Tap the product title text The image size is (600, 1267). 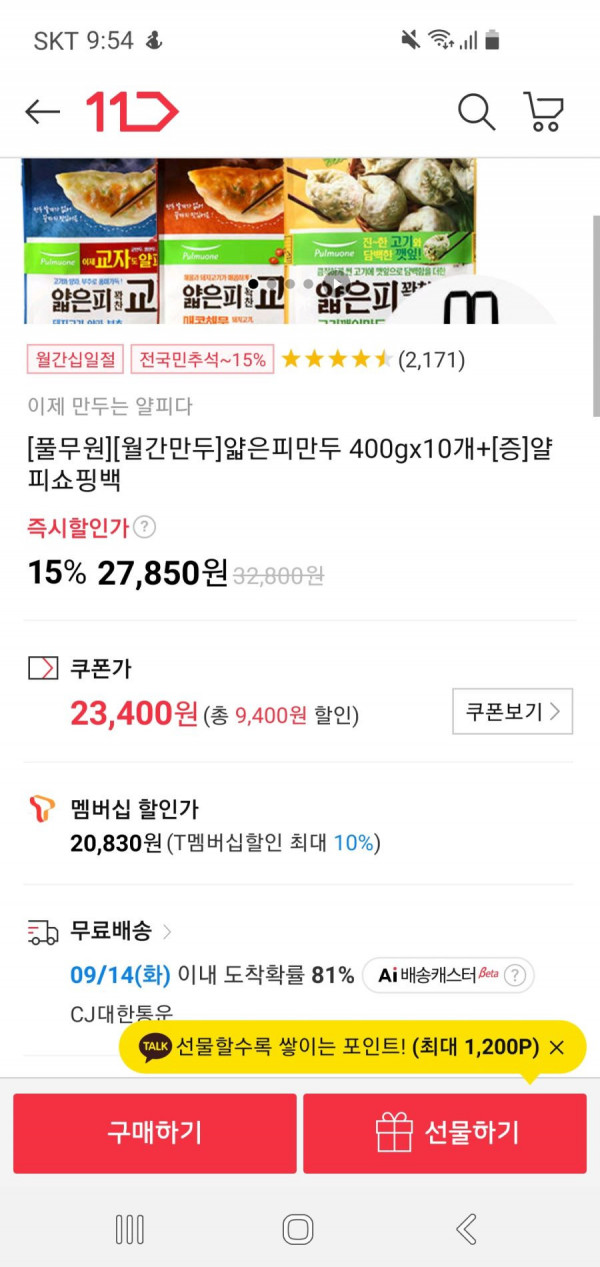click(290, 464)
